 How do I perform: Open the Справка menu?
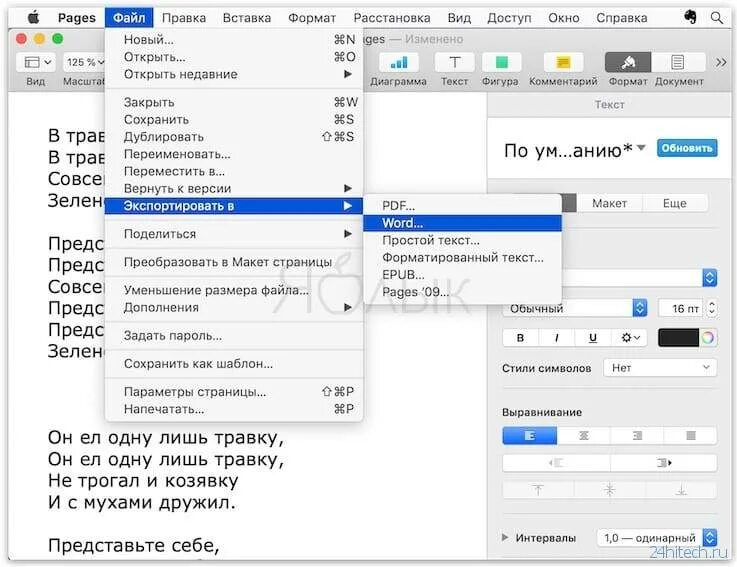pos(621,18)
